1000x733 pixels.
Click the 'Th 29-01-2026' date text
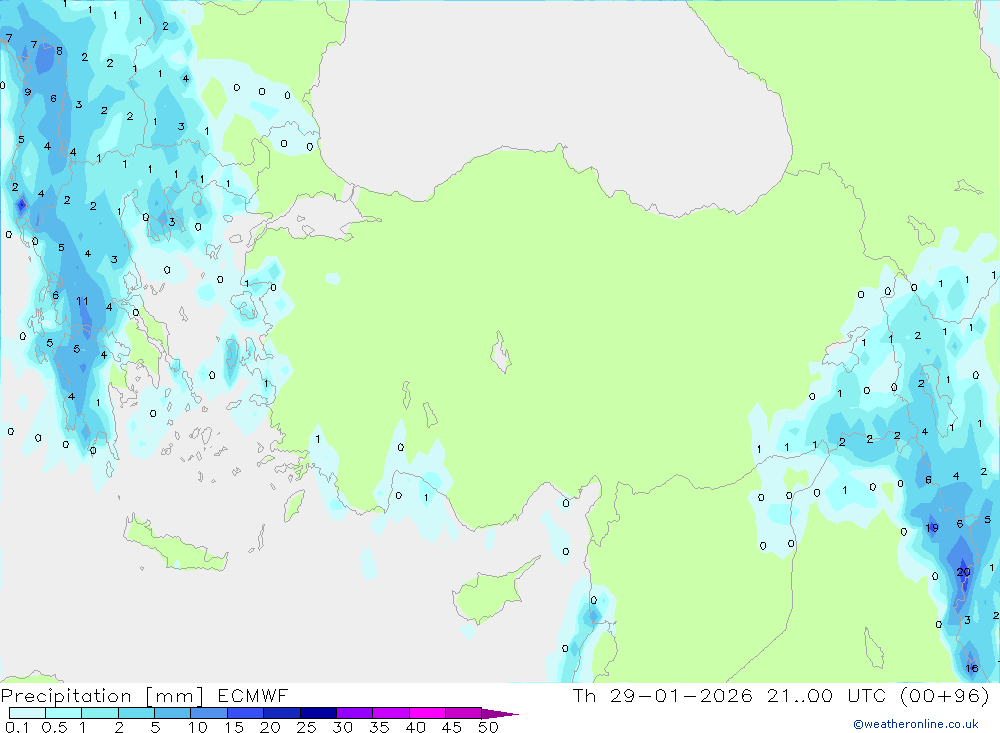tap(663, 695)
